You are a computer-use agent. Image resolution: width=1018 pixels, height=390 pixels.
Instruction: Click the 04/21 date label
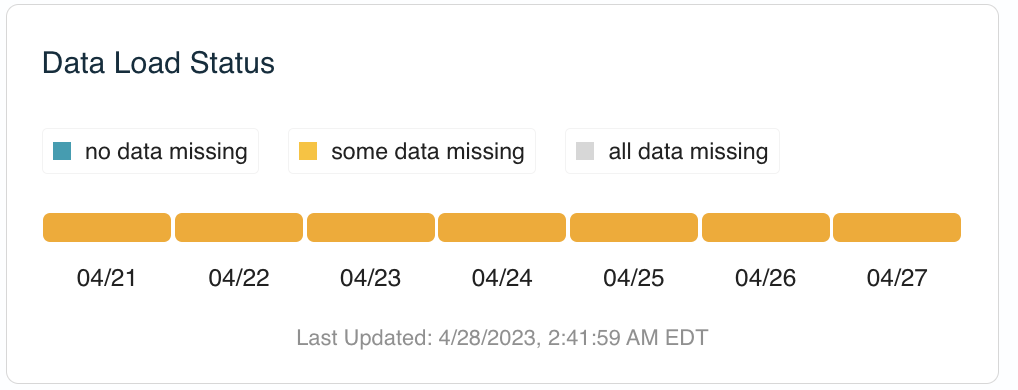click(x=106, y=278)
